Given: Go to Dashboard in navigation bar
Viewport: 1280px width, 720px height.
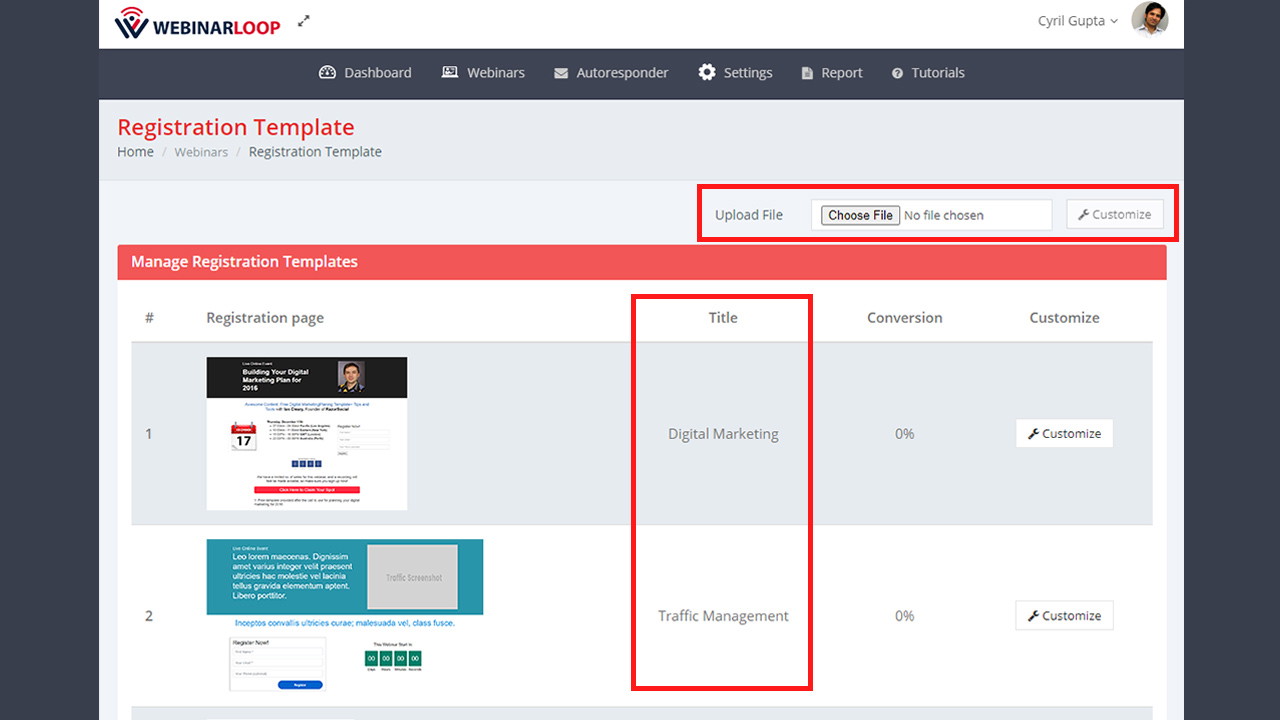Looking at the screenshot, I should tap(365, 73).
